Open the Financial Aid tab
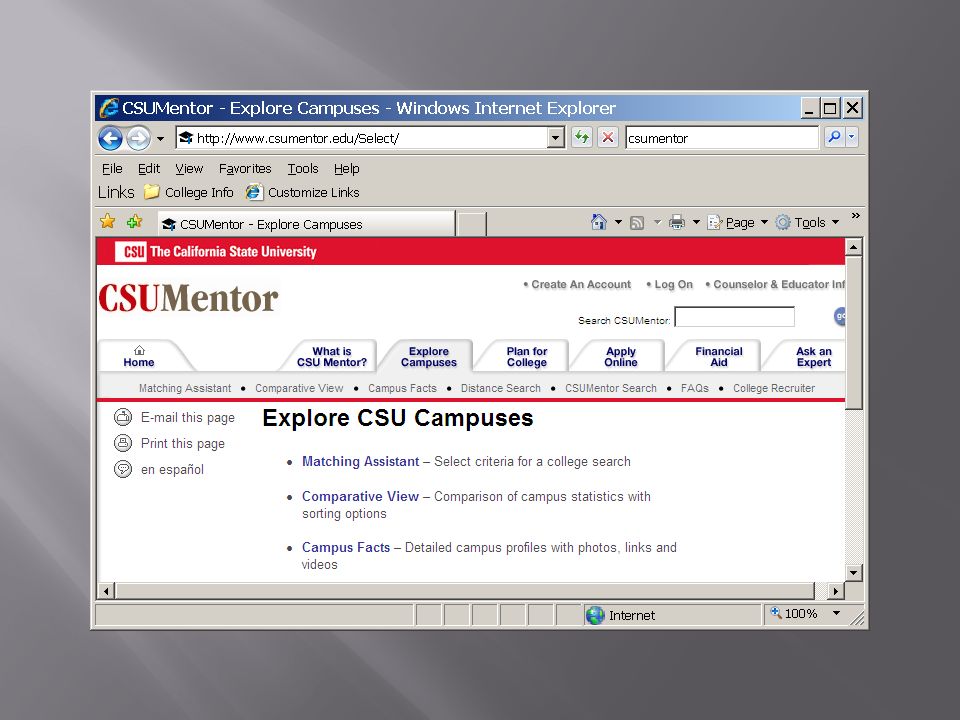960x720 pixels. (x=719, y=356)
